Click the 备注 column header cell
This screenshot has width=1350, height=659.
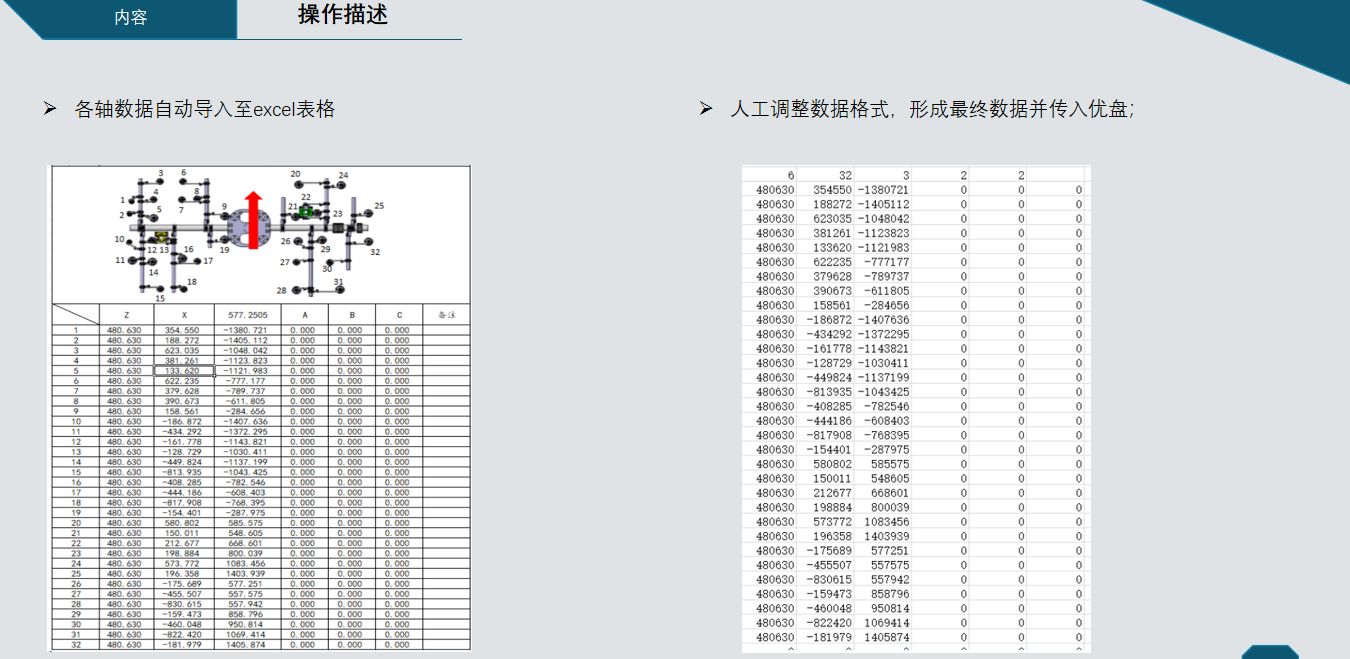pyautogui.click(x=446, y=314)
